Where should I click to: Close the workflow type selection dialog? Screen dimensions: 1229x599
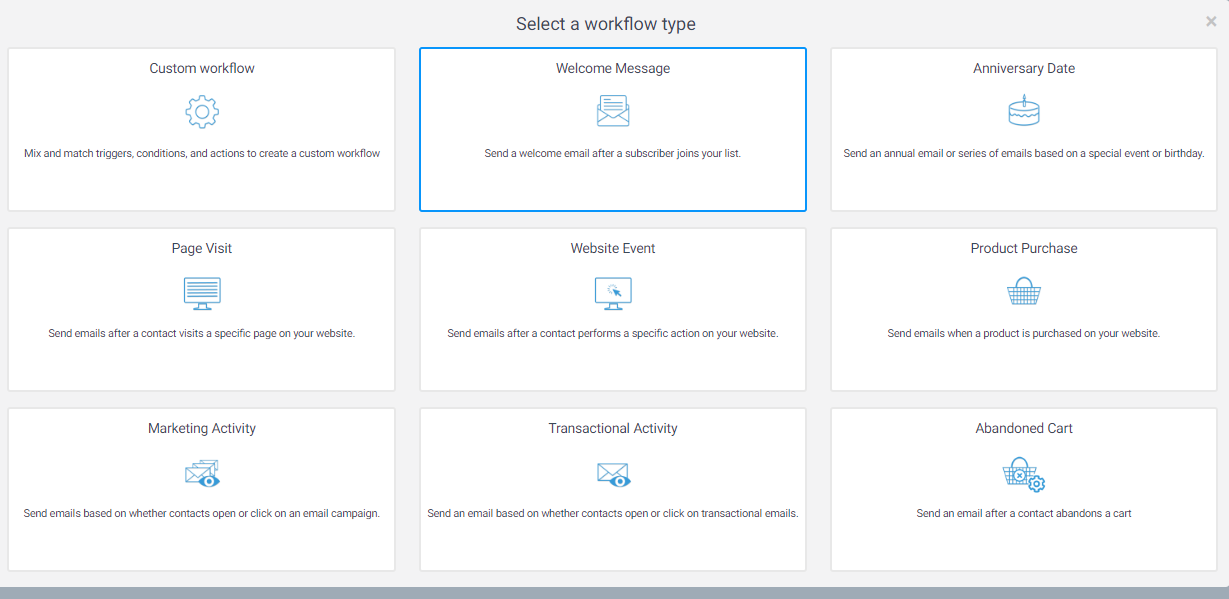[1211, 22]
